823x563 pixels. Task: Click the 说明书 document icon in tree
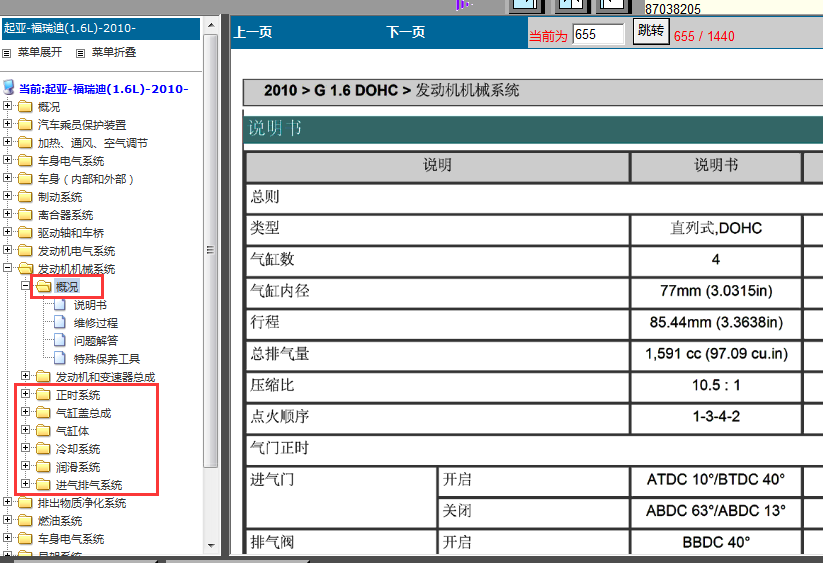pos(60,304)
